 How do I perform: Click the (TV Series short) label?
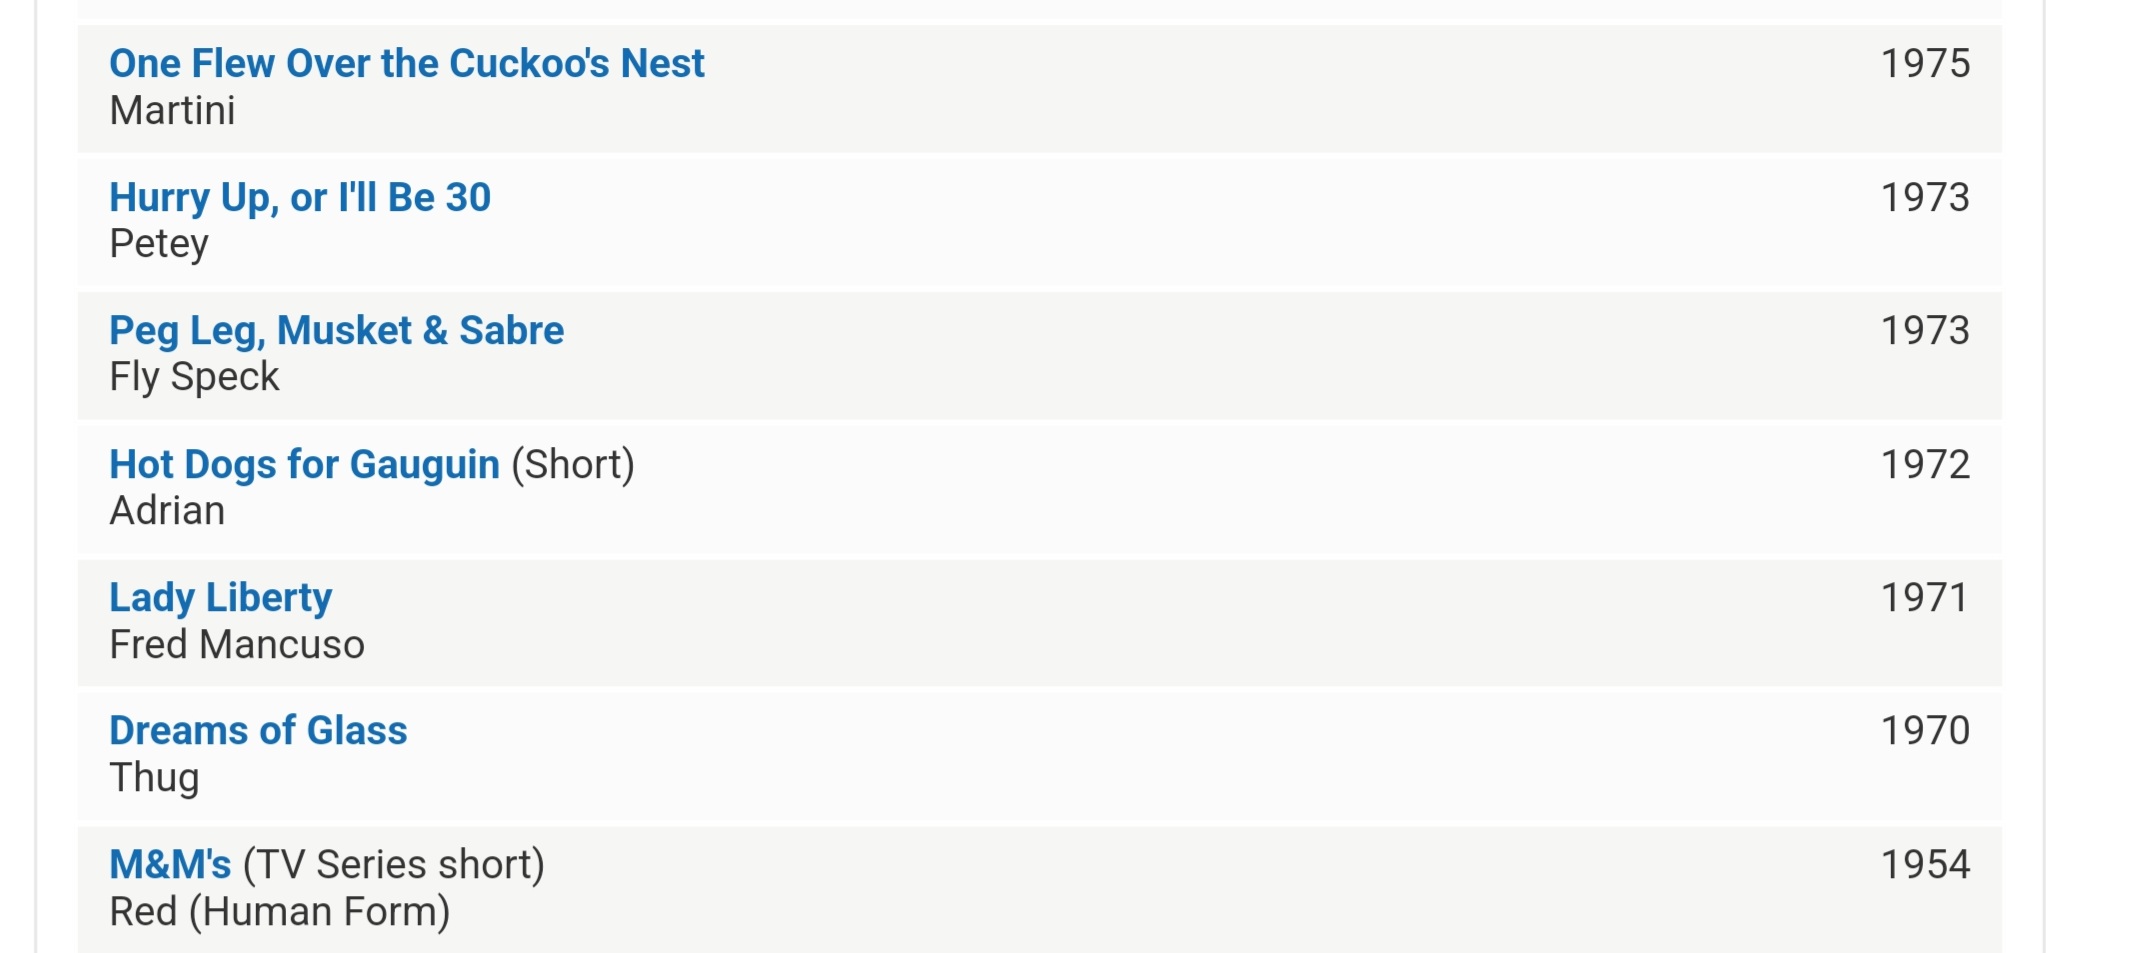coord(394,864)
